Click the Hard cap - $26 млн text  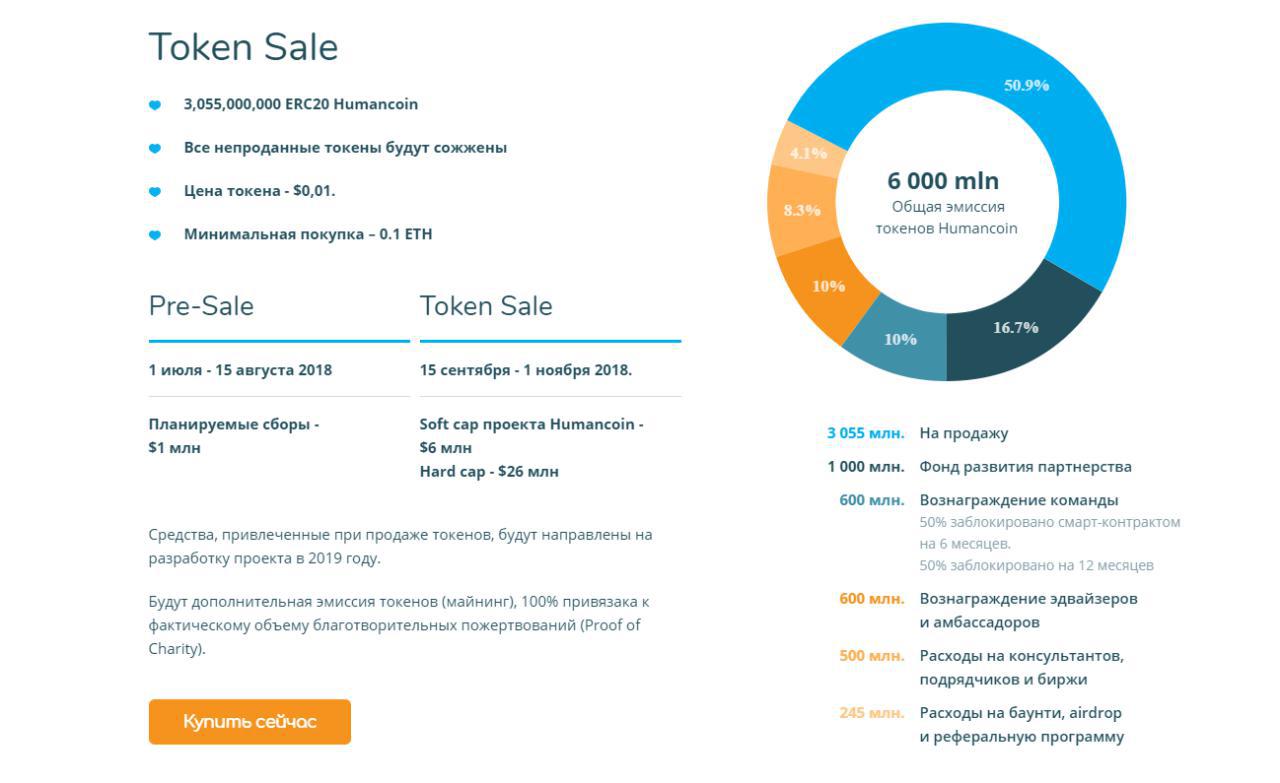coord(489,472)
